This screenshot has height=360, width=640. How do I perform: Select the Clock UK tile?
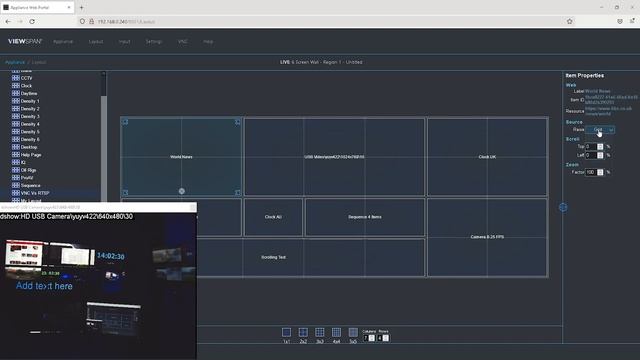pyautogui.click(x=487, y=157)
